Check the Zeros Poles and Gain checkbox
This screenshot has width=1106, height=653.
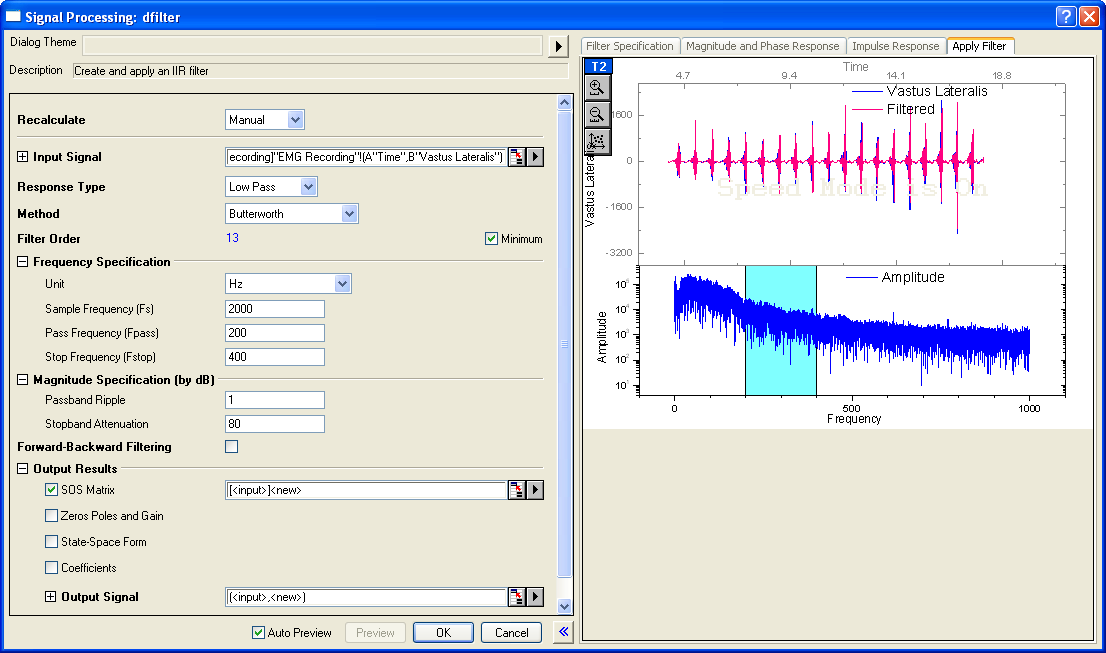(51, 515)
